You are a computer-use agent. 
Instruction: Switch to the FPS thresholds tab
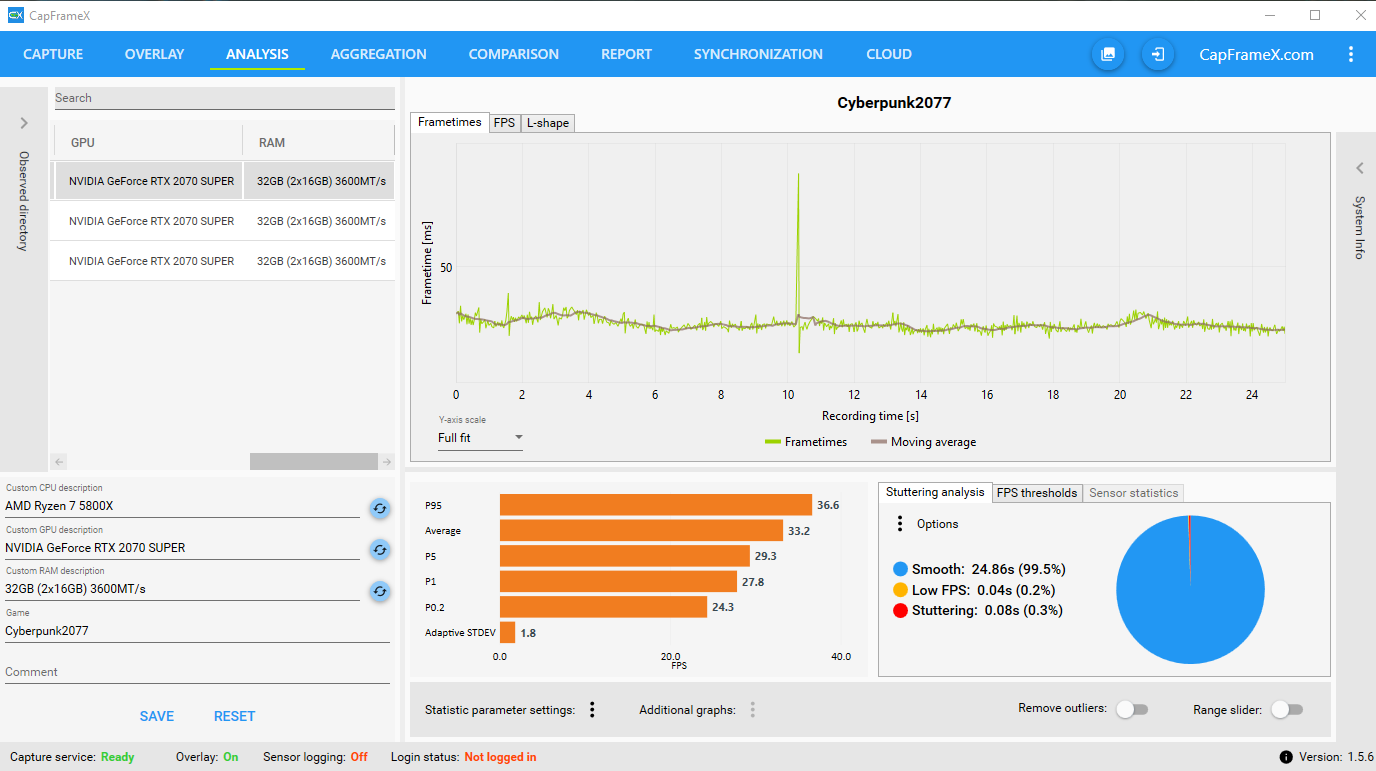pos(1037,492)
